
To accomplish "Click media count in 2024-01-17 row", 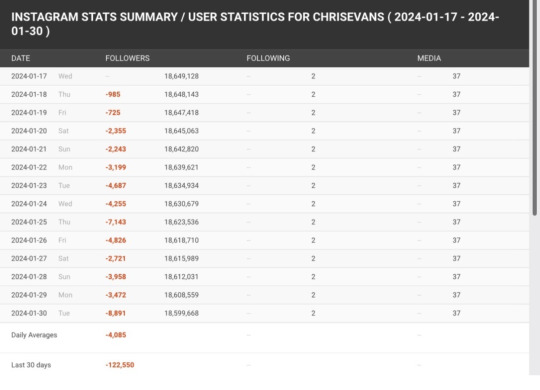I will coord(456,76).
